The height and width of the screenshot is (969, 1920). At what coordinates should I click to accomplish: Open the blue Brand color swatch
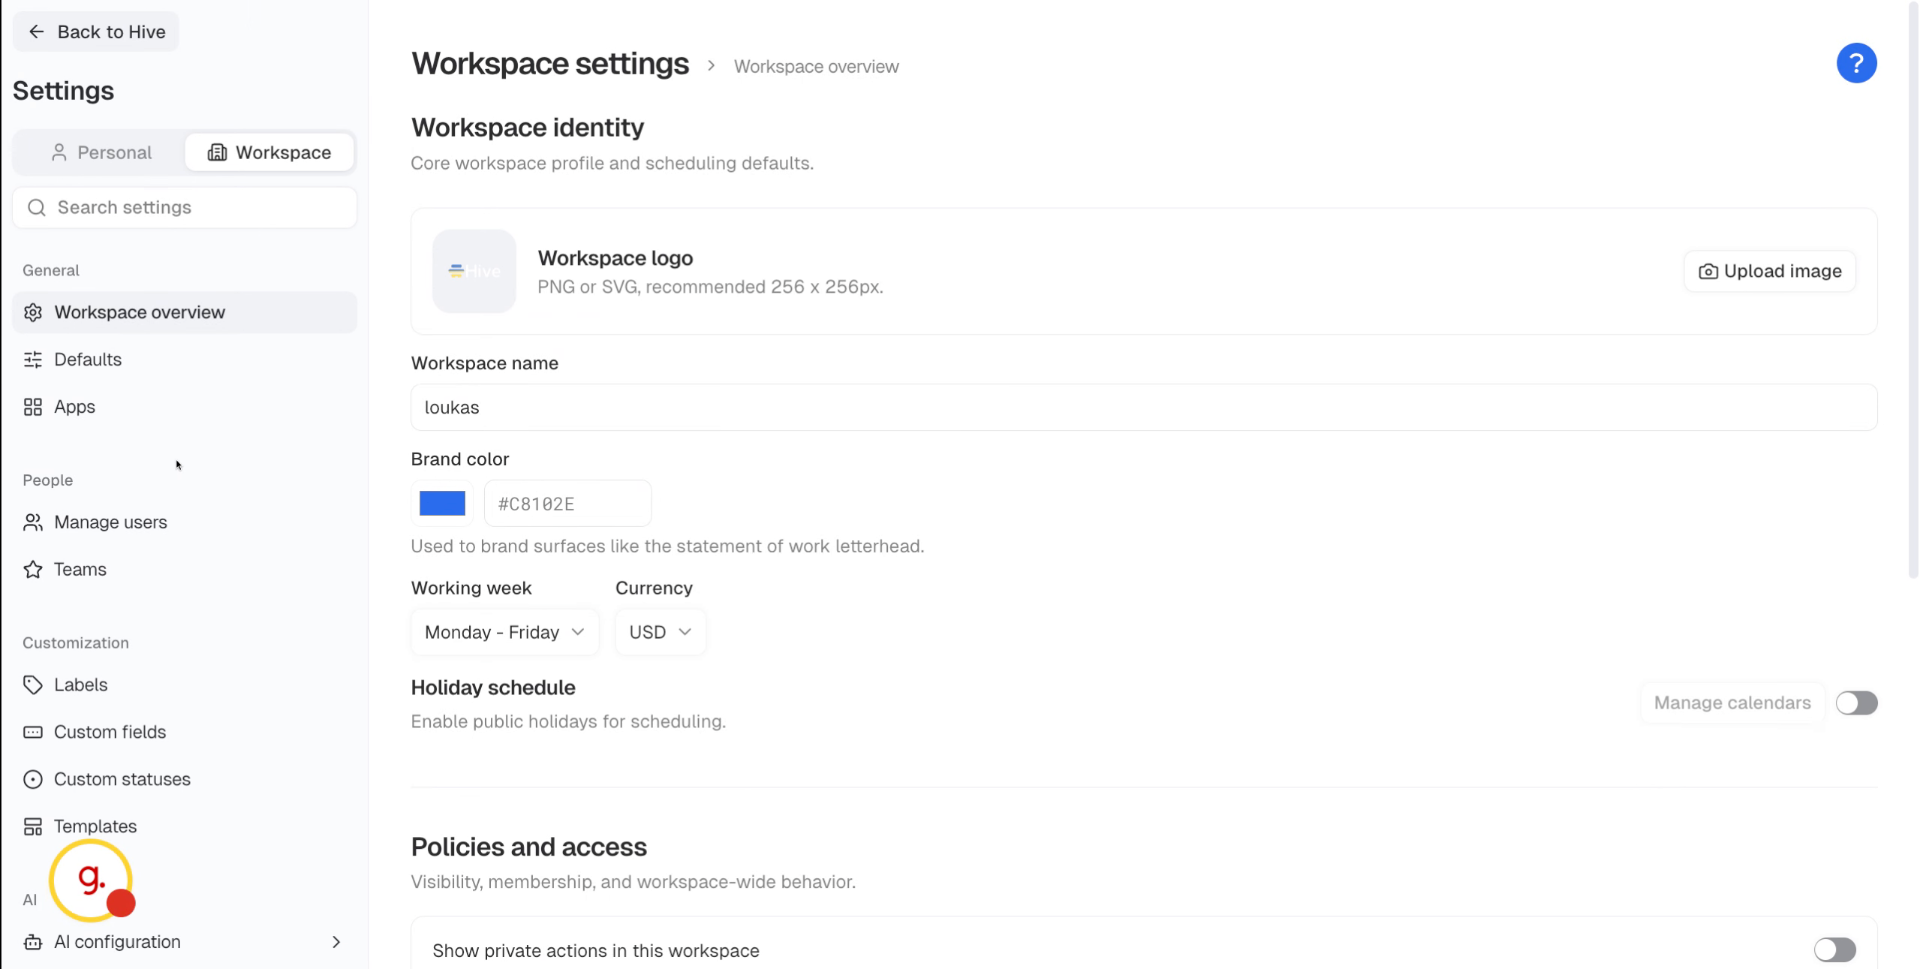tap(442, 504)
